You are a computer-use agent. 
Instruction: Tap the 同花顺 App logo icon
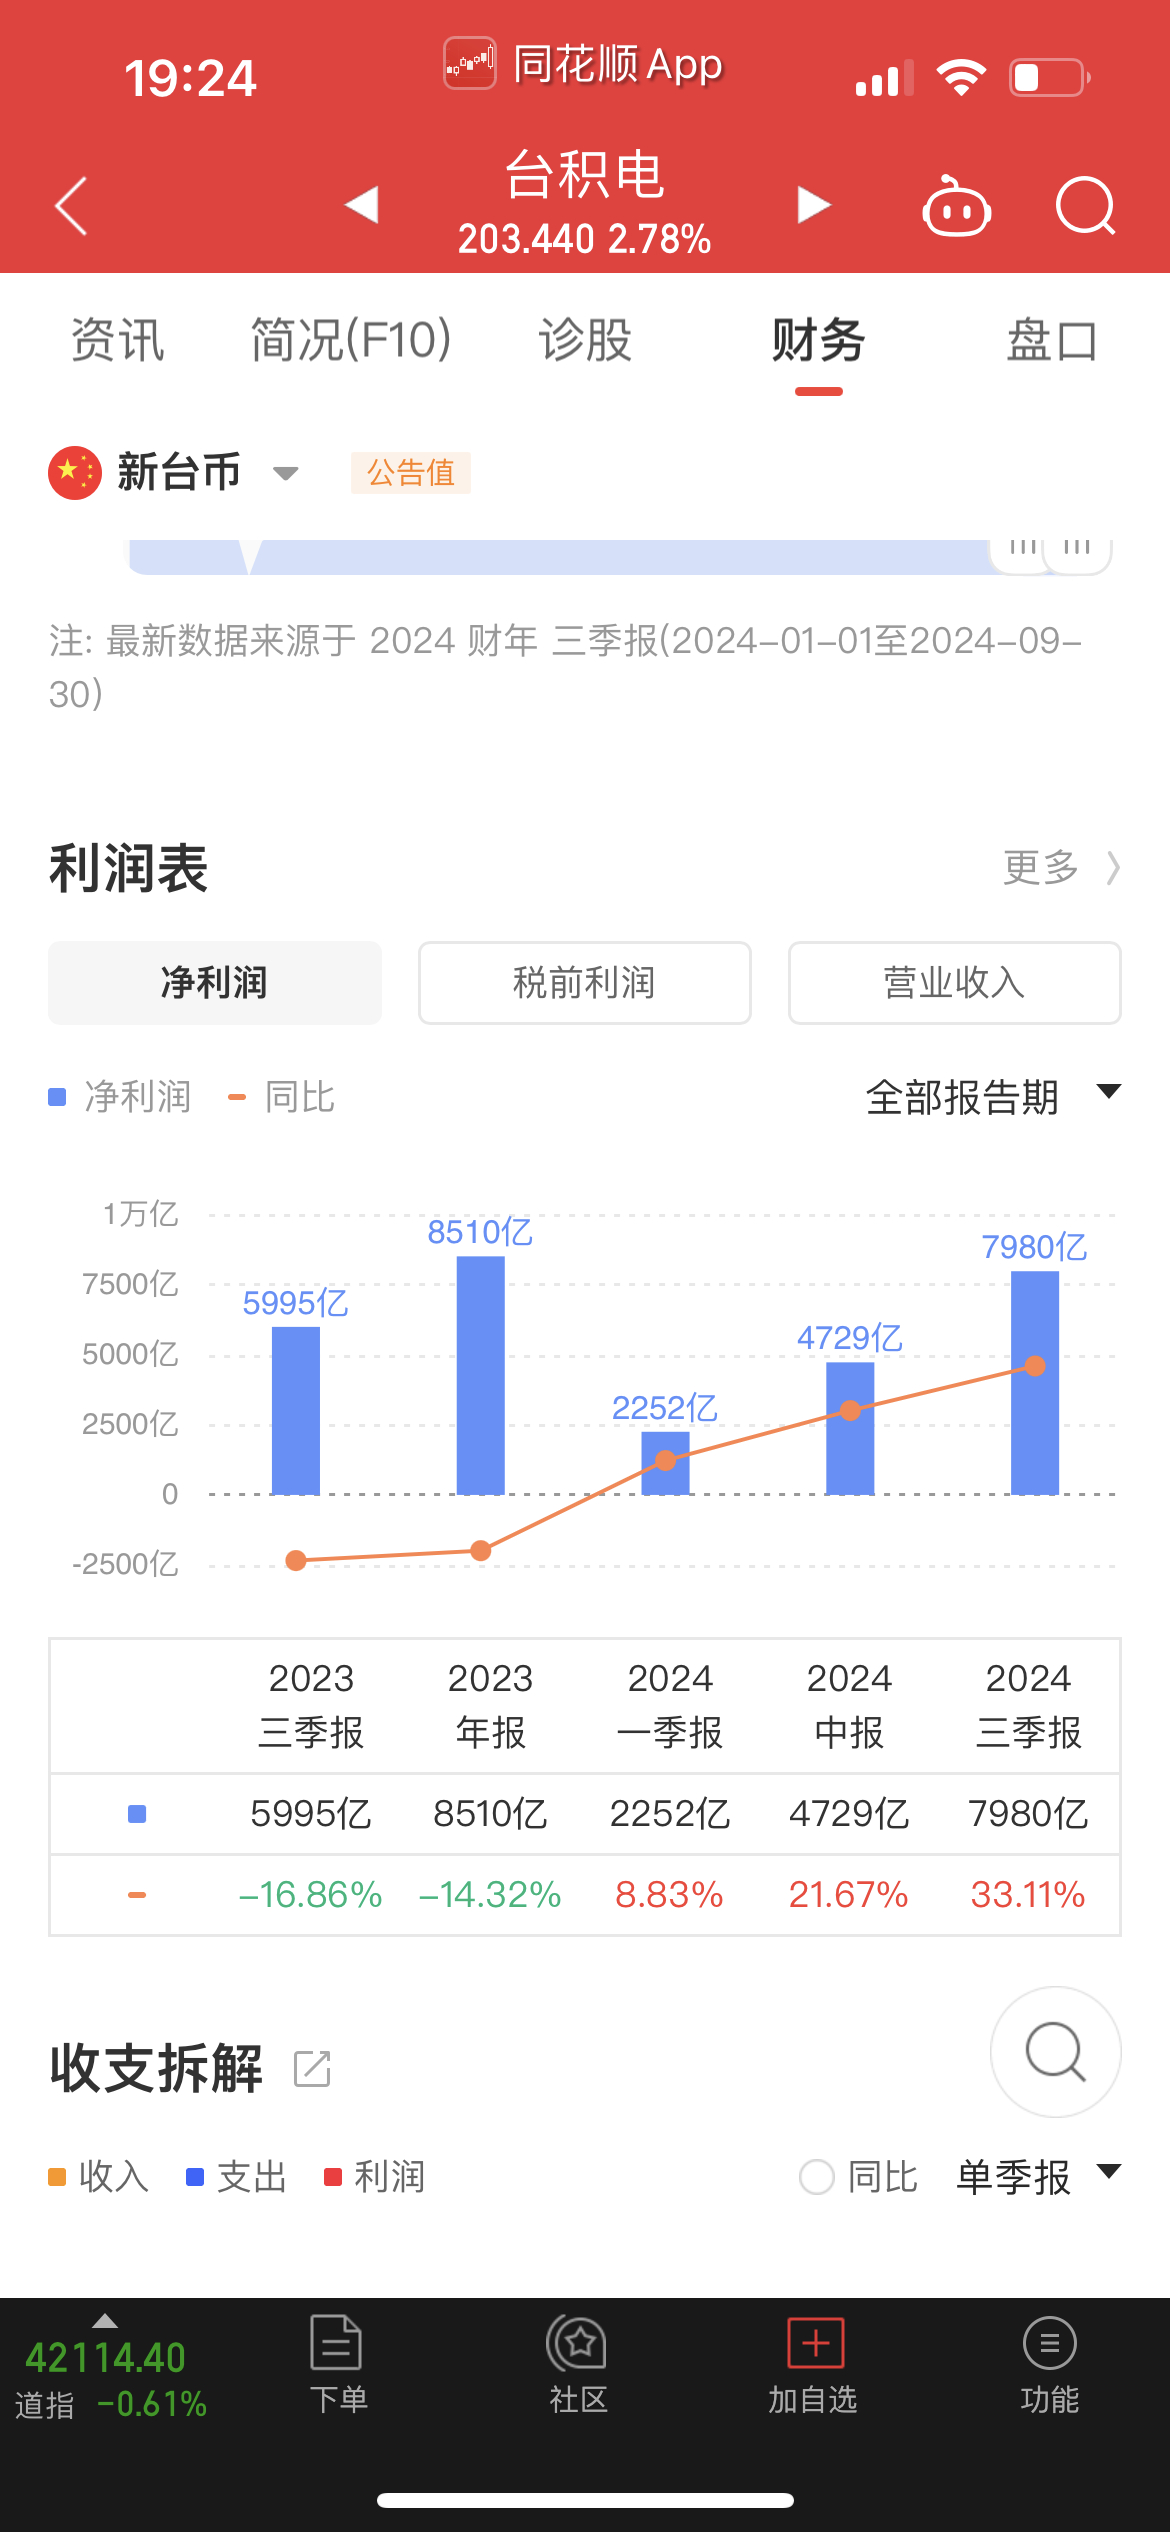coord(470,63)
